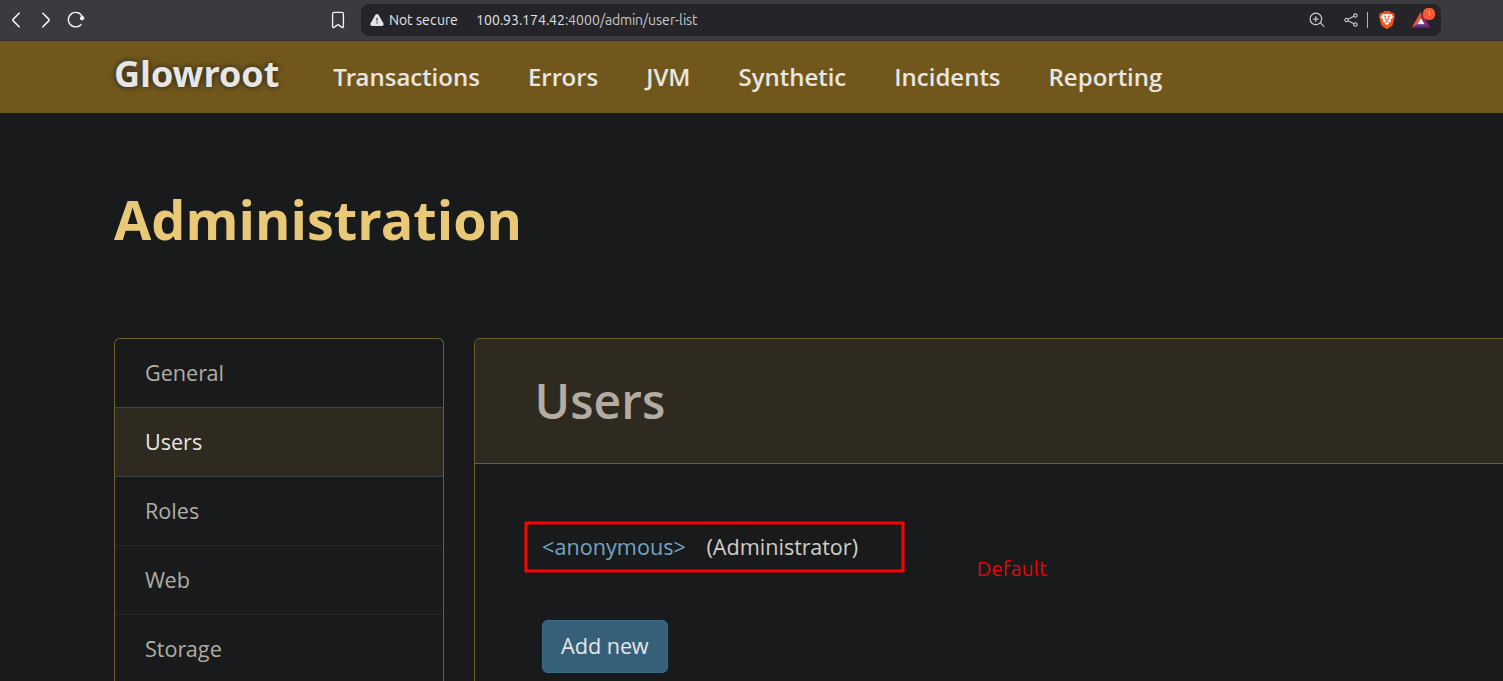Open Brave Shields lion icon
This screenshot has width=1503, height=681.
pos(1387,20)
